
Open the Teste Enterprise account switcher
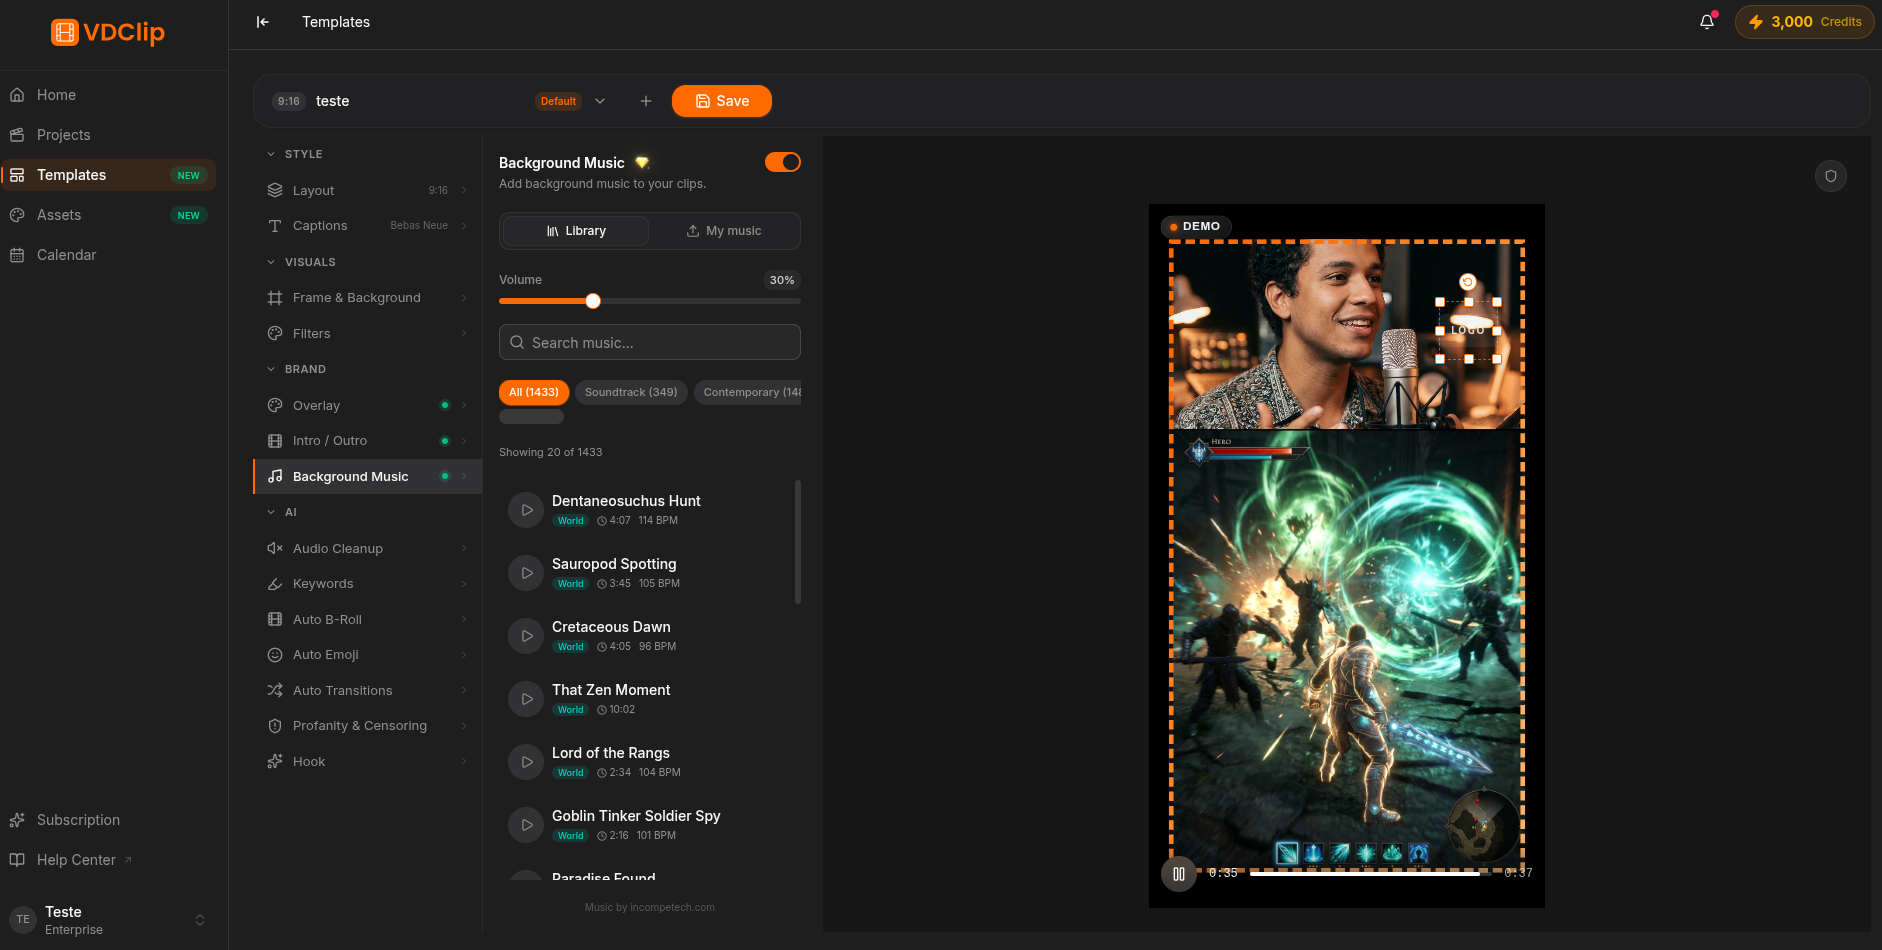[x=108, y=920]
